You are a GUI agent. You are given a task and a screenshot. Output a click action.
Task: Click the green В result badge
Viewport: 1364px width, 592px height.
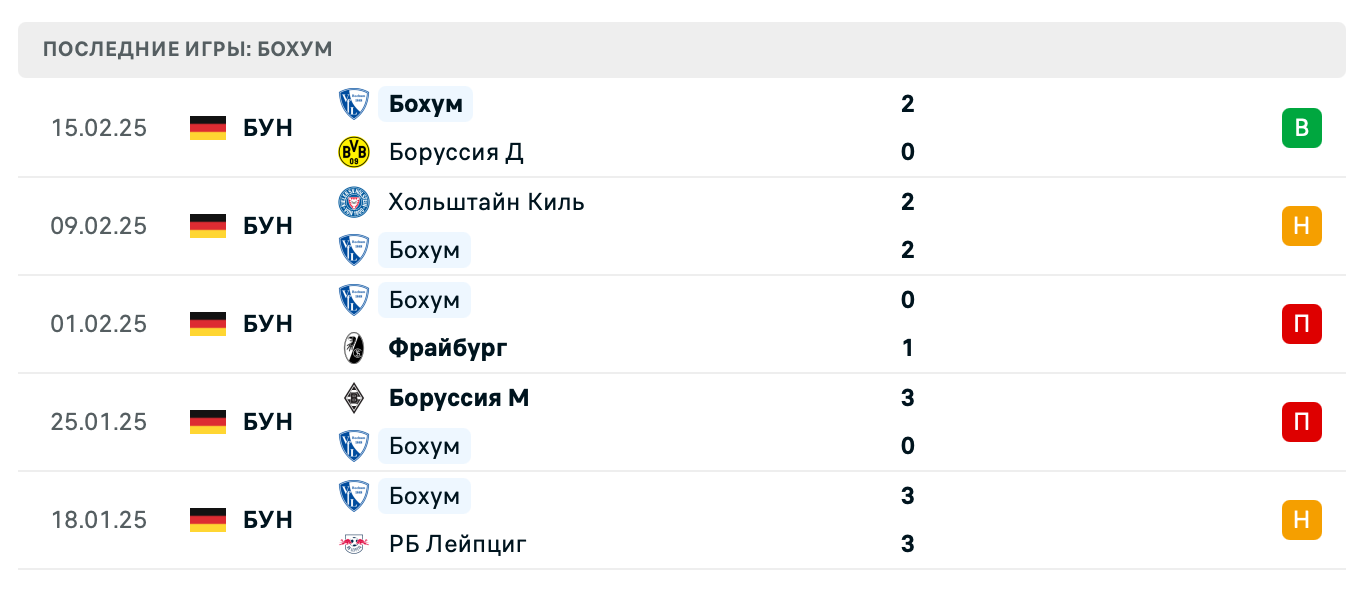point(1300,128)
